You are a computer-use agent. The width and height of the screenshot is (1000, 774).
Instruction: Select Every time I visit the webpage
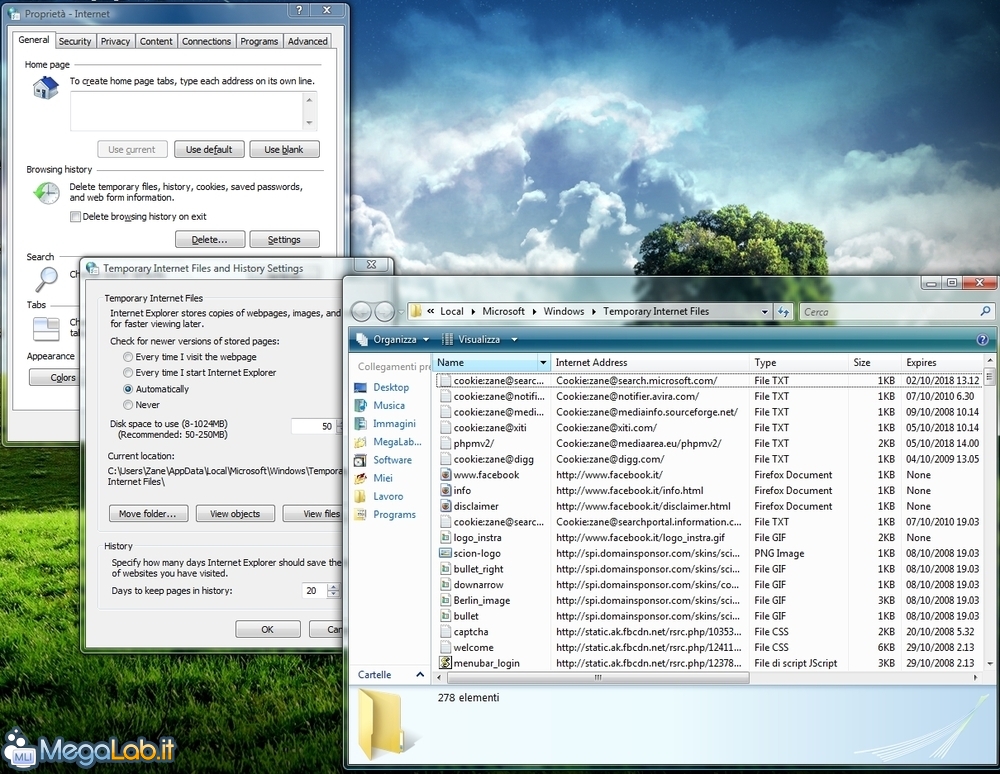[128, 357]
